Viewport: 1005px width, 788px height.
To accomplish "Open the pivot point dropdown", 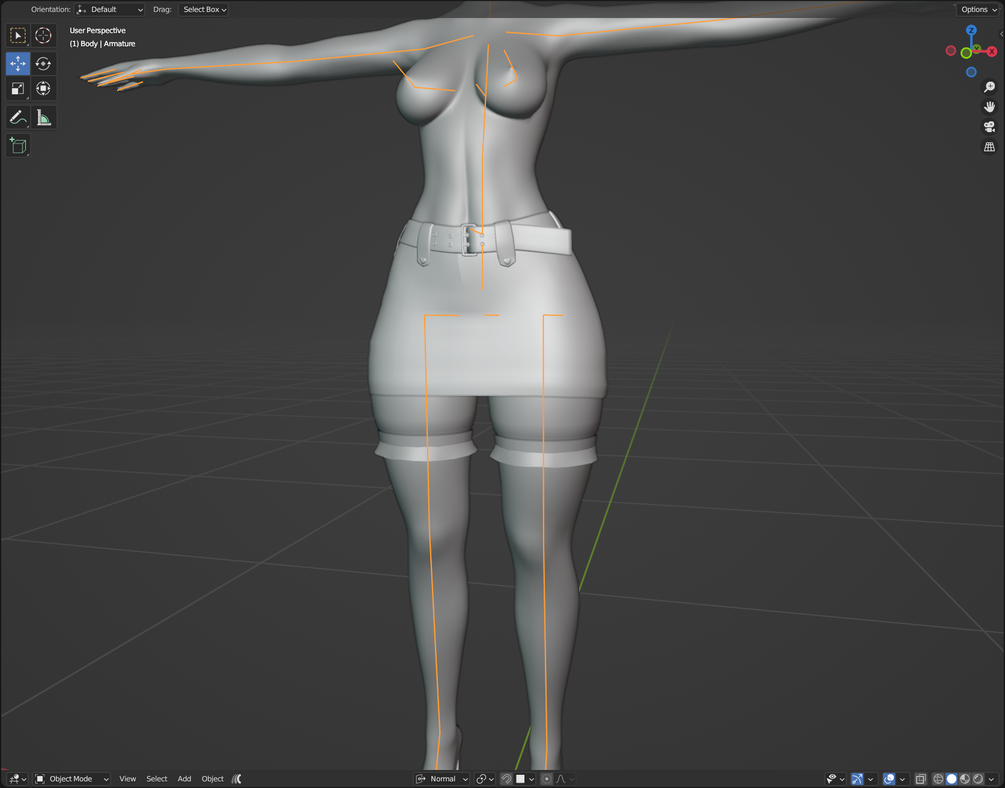I will coord(485,779).
